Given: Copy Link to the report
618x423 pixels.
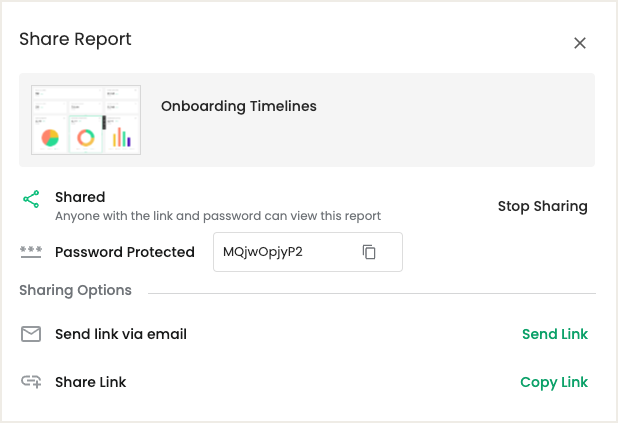Looking at the screenshot, I should point(554,382).
